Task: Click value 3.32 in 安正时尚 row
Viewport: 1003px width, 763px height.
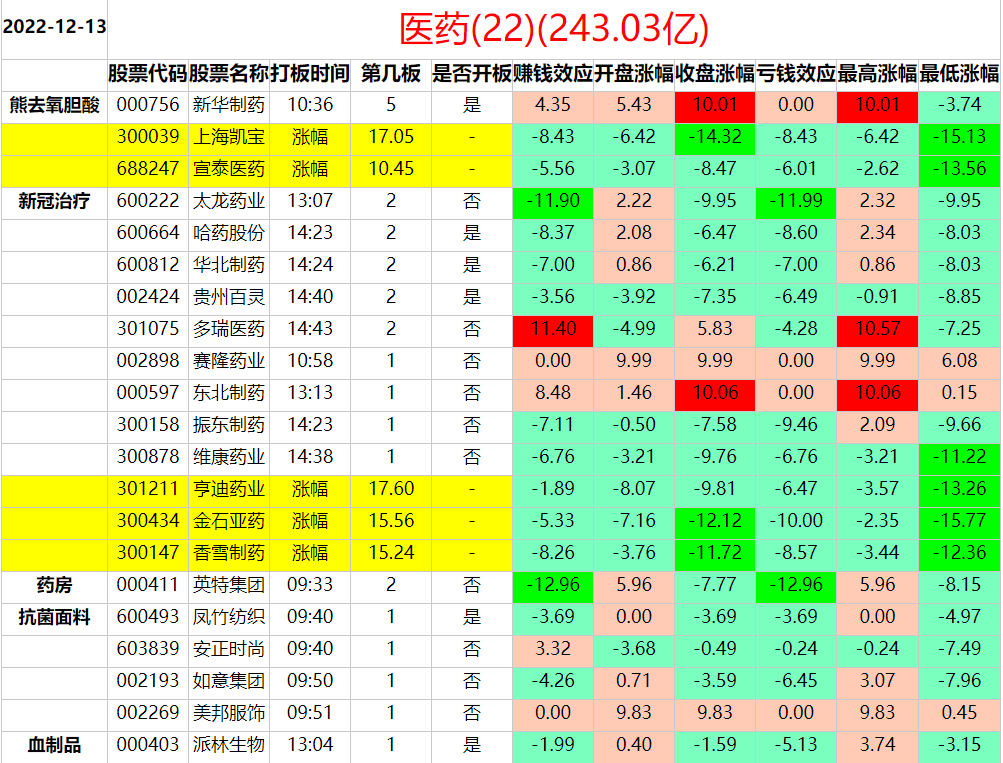Action: coord(553,649)
